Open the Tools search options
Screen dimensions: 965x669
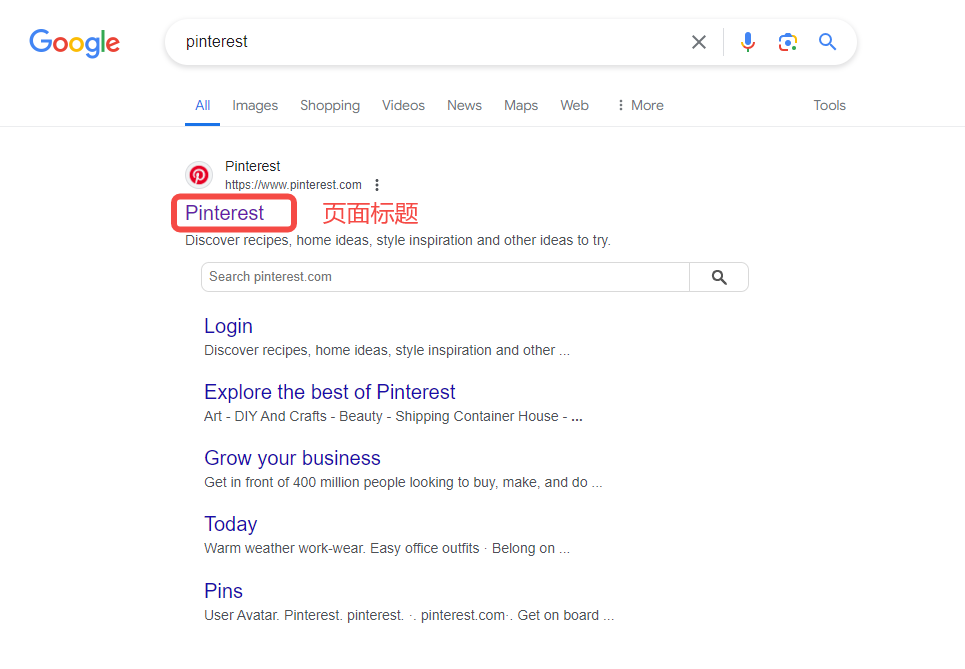[829, 105]
